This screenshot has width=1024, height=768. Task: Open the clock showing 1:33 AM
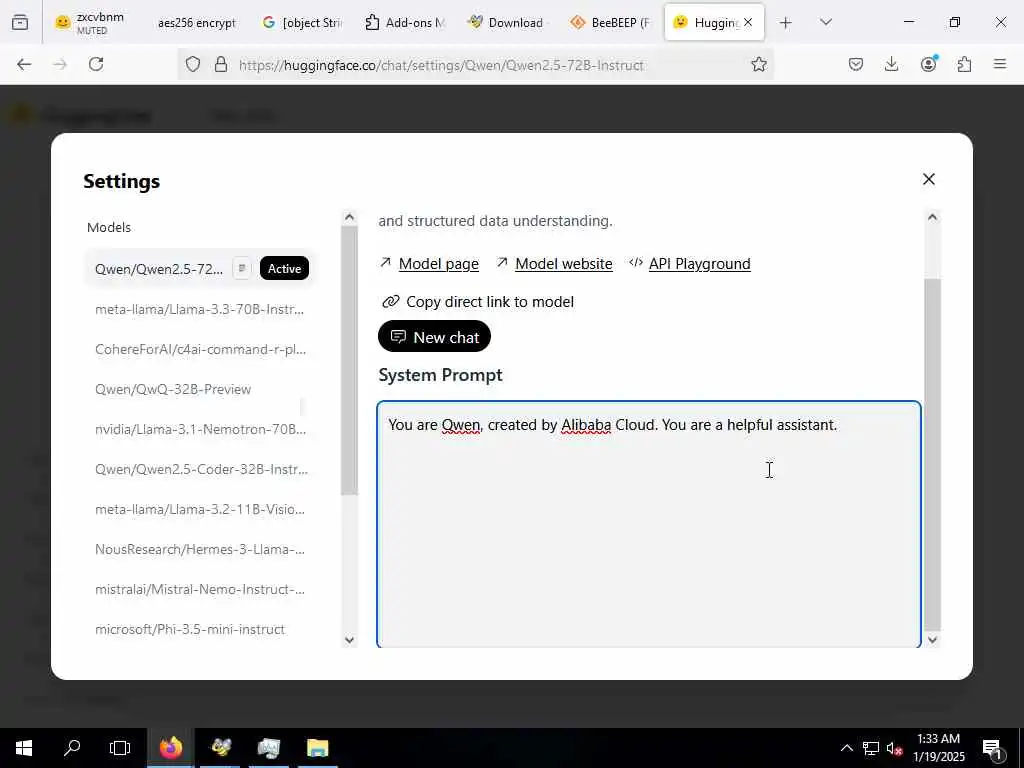[x=938, y=748]
